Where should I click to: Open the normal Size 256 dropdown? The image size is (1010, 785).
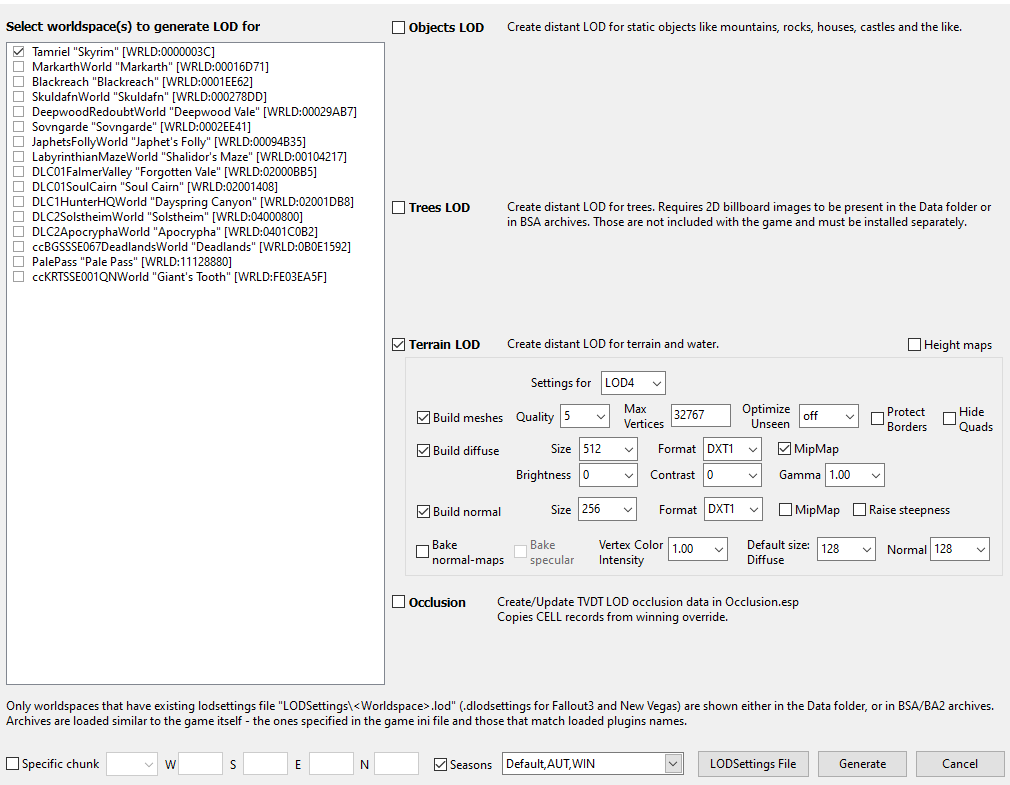(608, 509)
